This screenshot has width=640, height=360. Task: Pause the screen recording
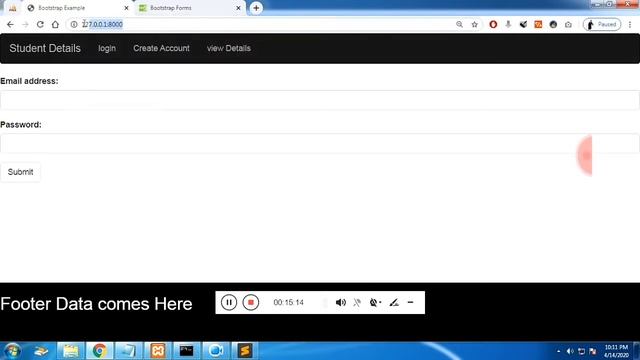[229, 302]
